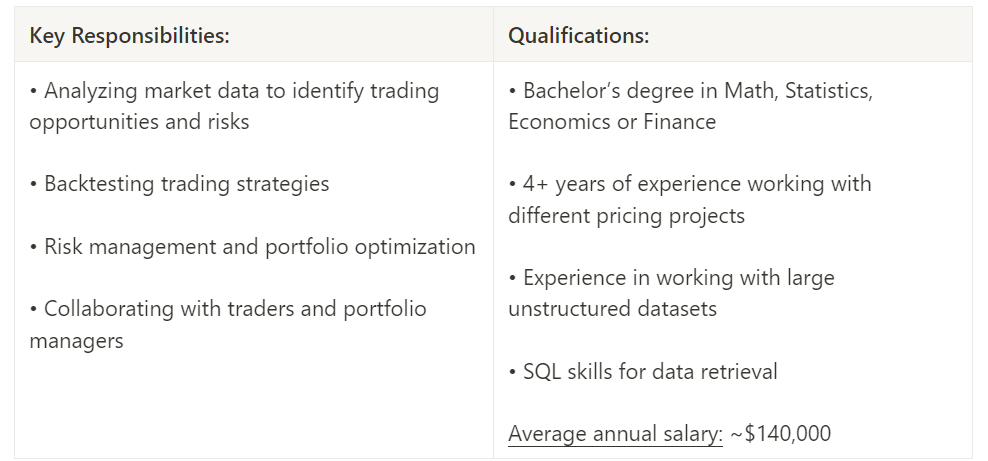Click the "Qualifications:" header cell

pyautogui.click(x=579, y=36)
